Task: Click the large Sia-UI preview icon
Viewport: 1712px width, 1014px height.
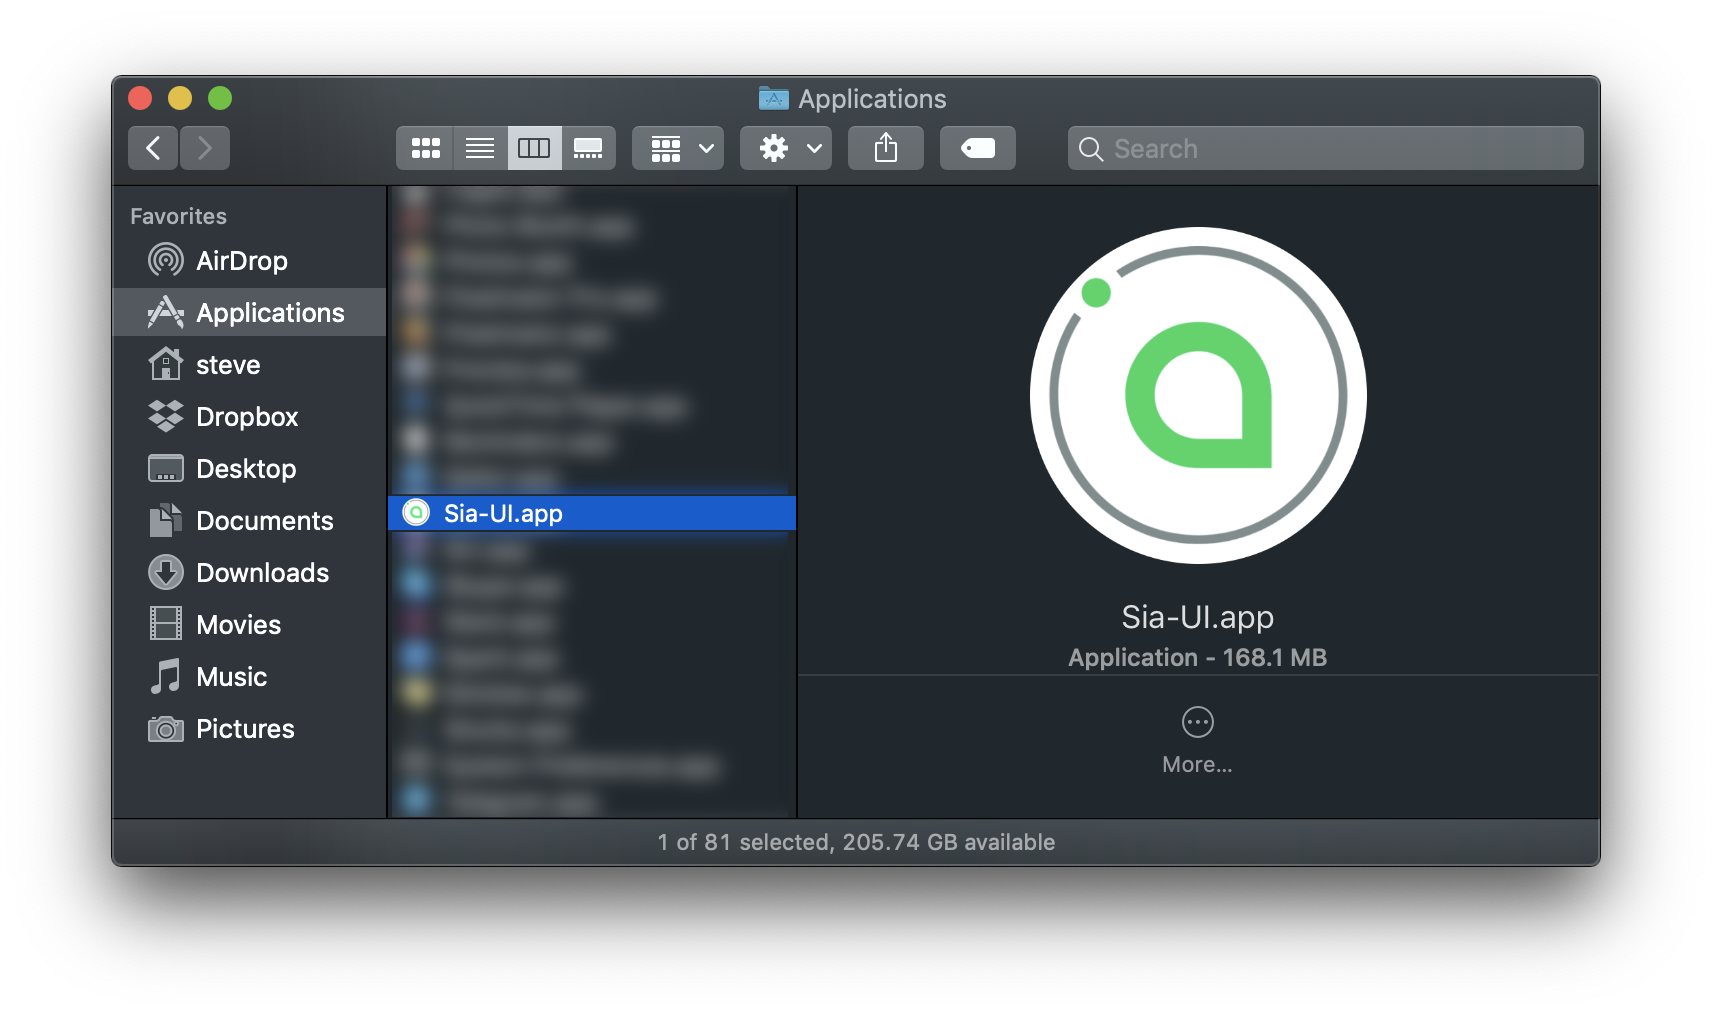Action: (x=1198, y=395)
